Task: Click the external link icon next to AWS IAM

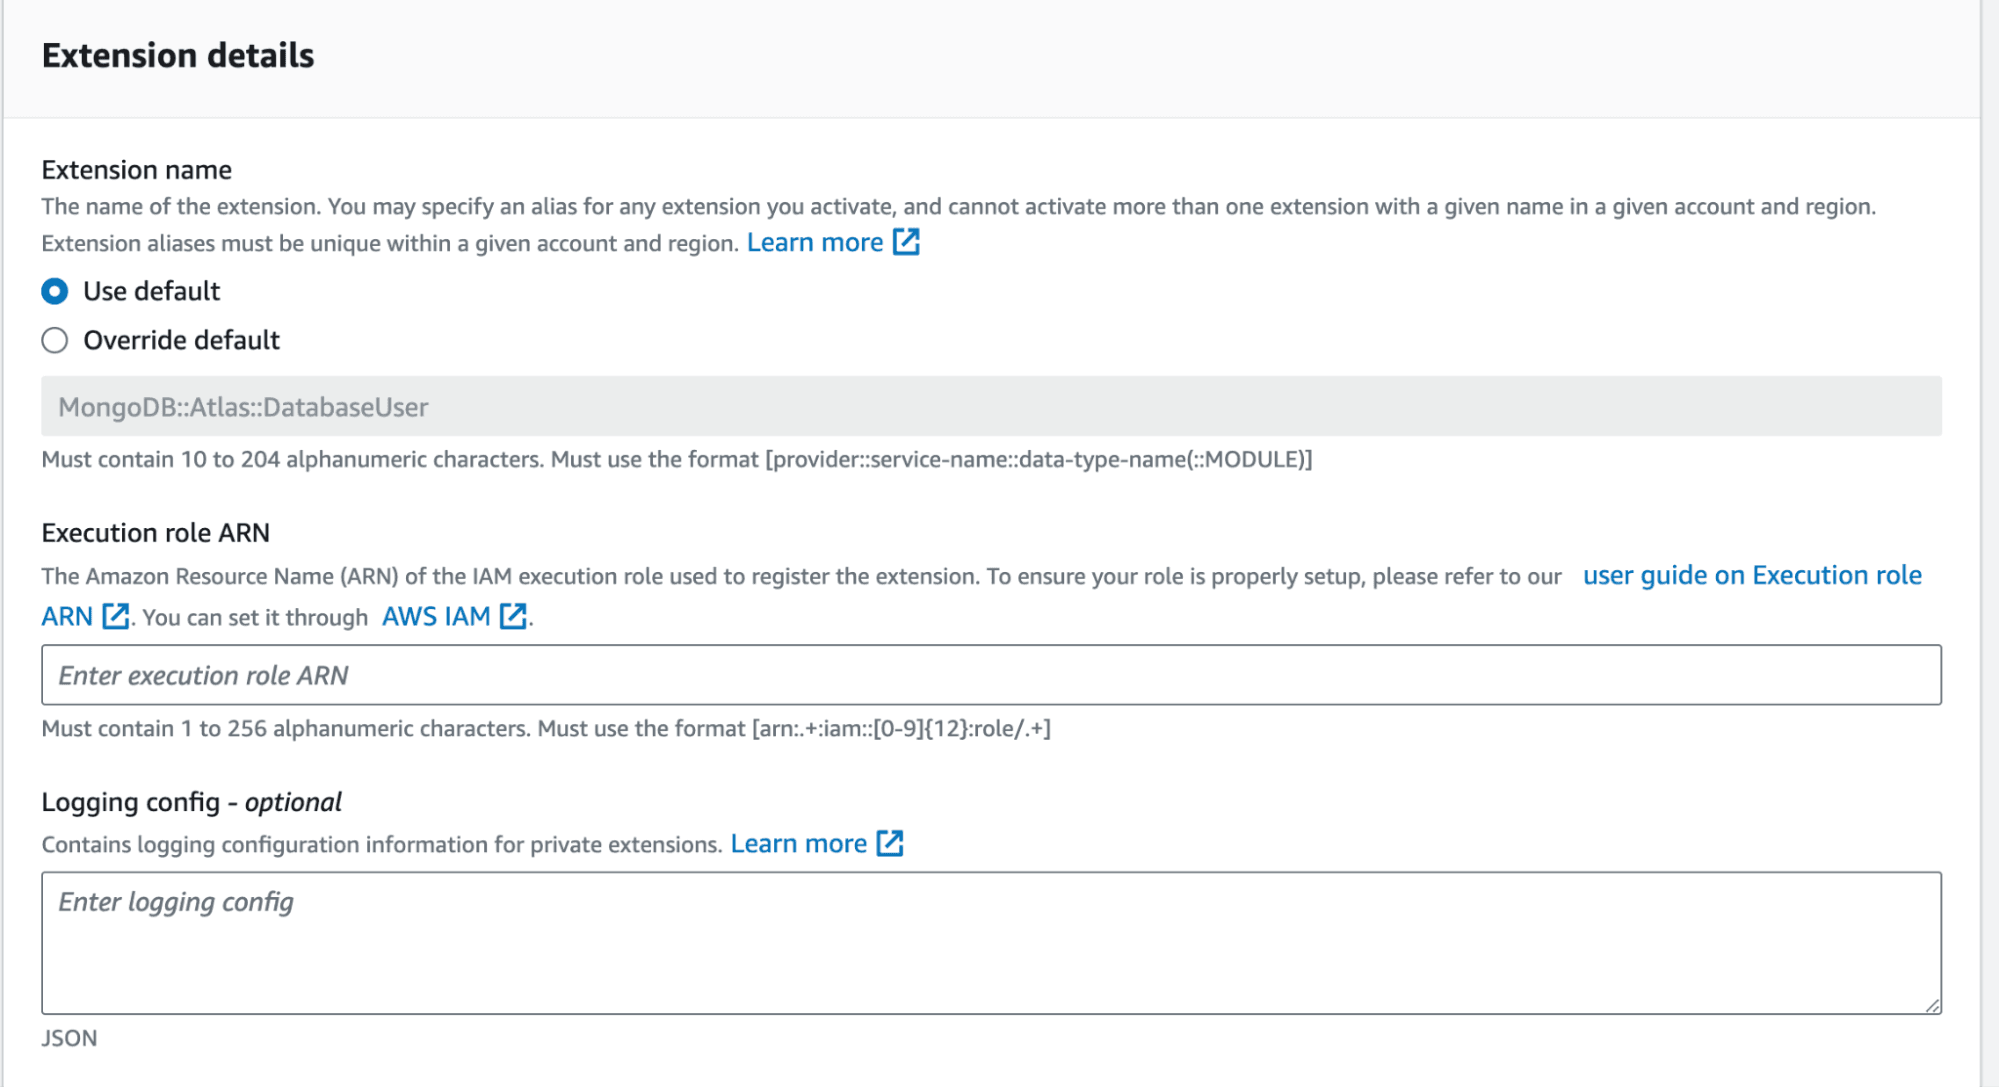Action: [513, 616]
